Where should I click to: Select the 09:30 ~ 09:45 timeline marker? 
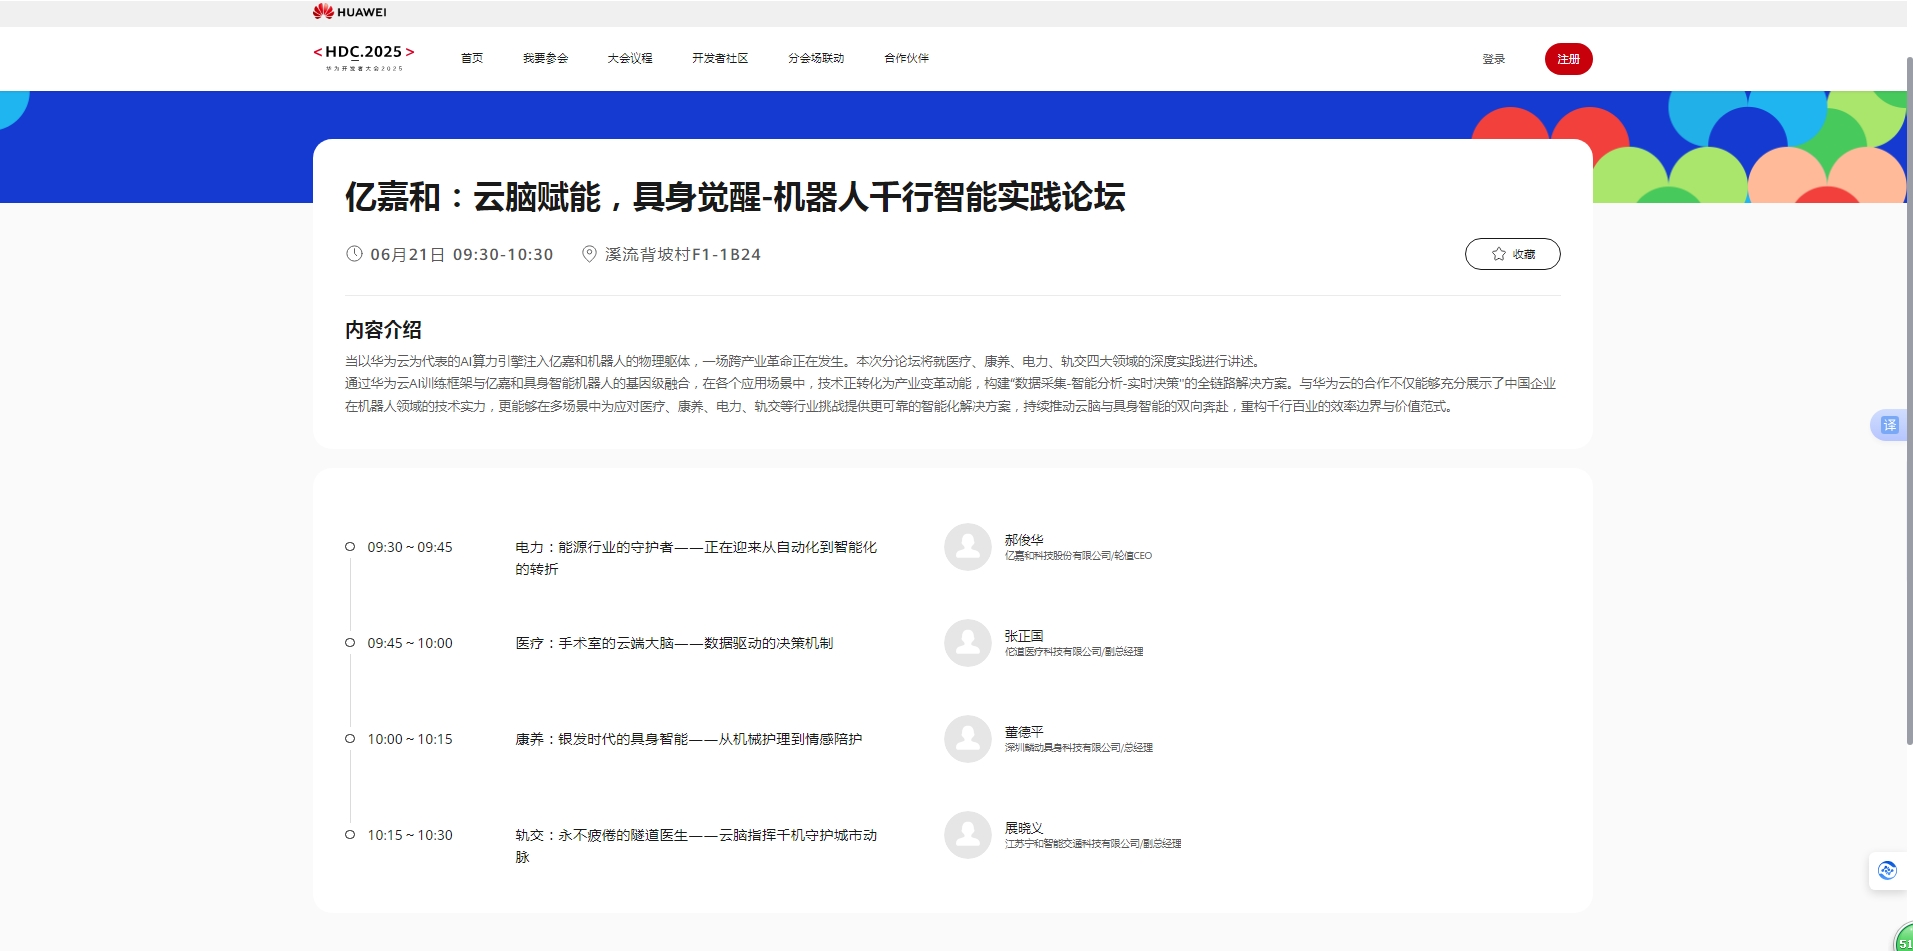tap(350, 547)
